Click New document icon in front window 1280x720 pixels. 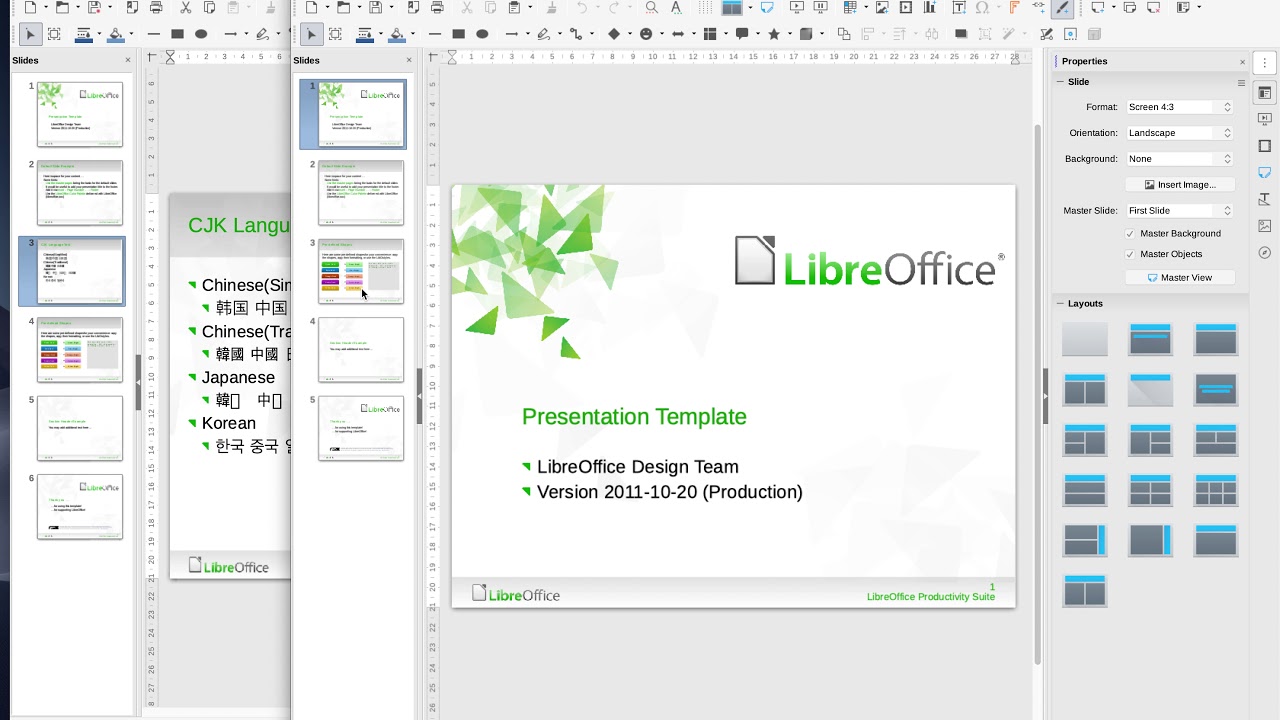[311, 7]
